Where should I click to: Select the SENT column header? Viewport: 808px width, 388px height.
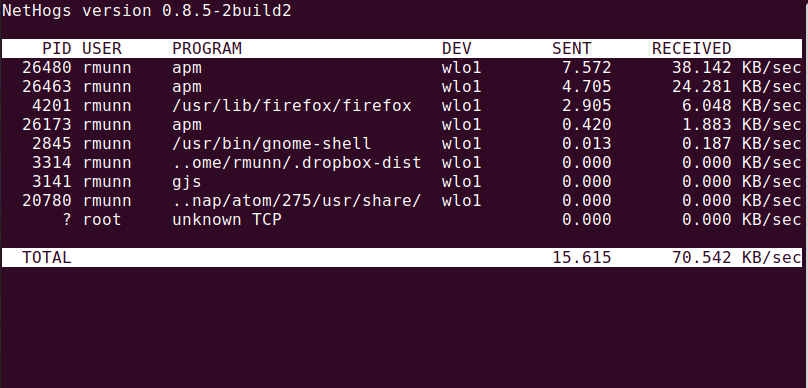(571, 48)
